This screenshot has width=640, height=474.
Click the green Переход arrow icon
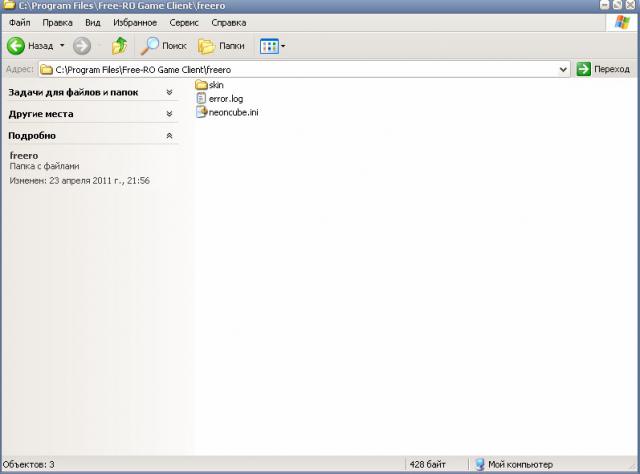[583, 69]
